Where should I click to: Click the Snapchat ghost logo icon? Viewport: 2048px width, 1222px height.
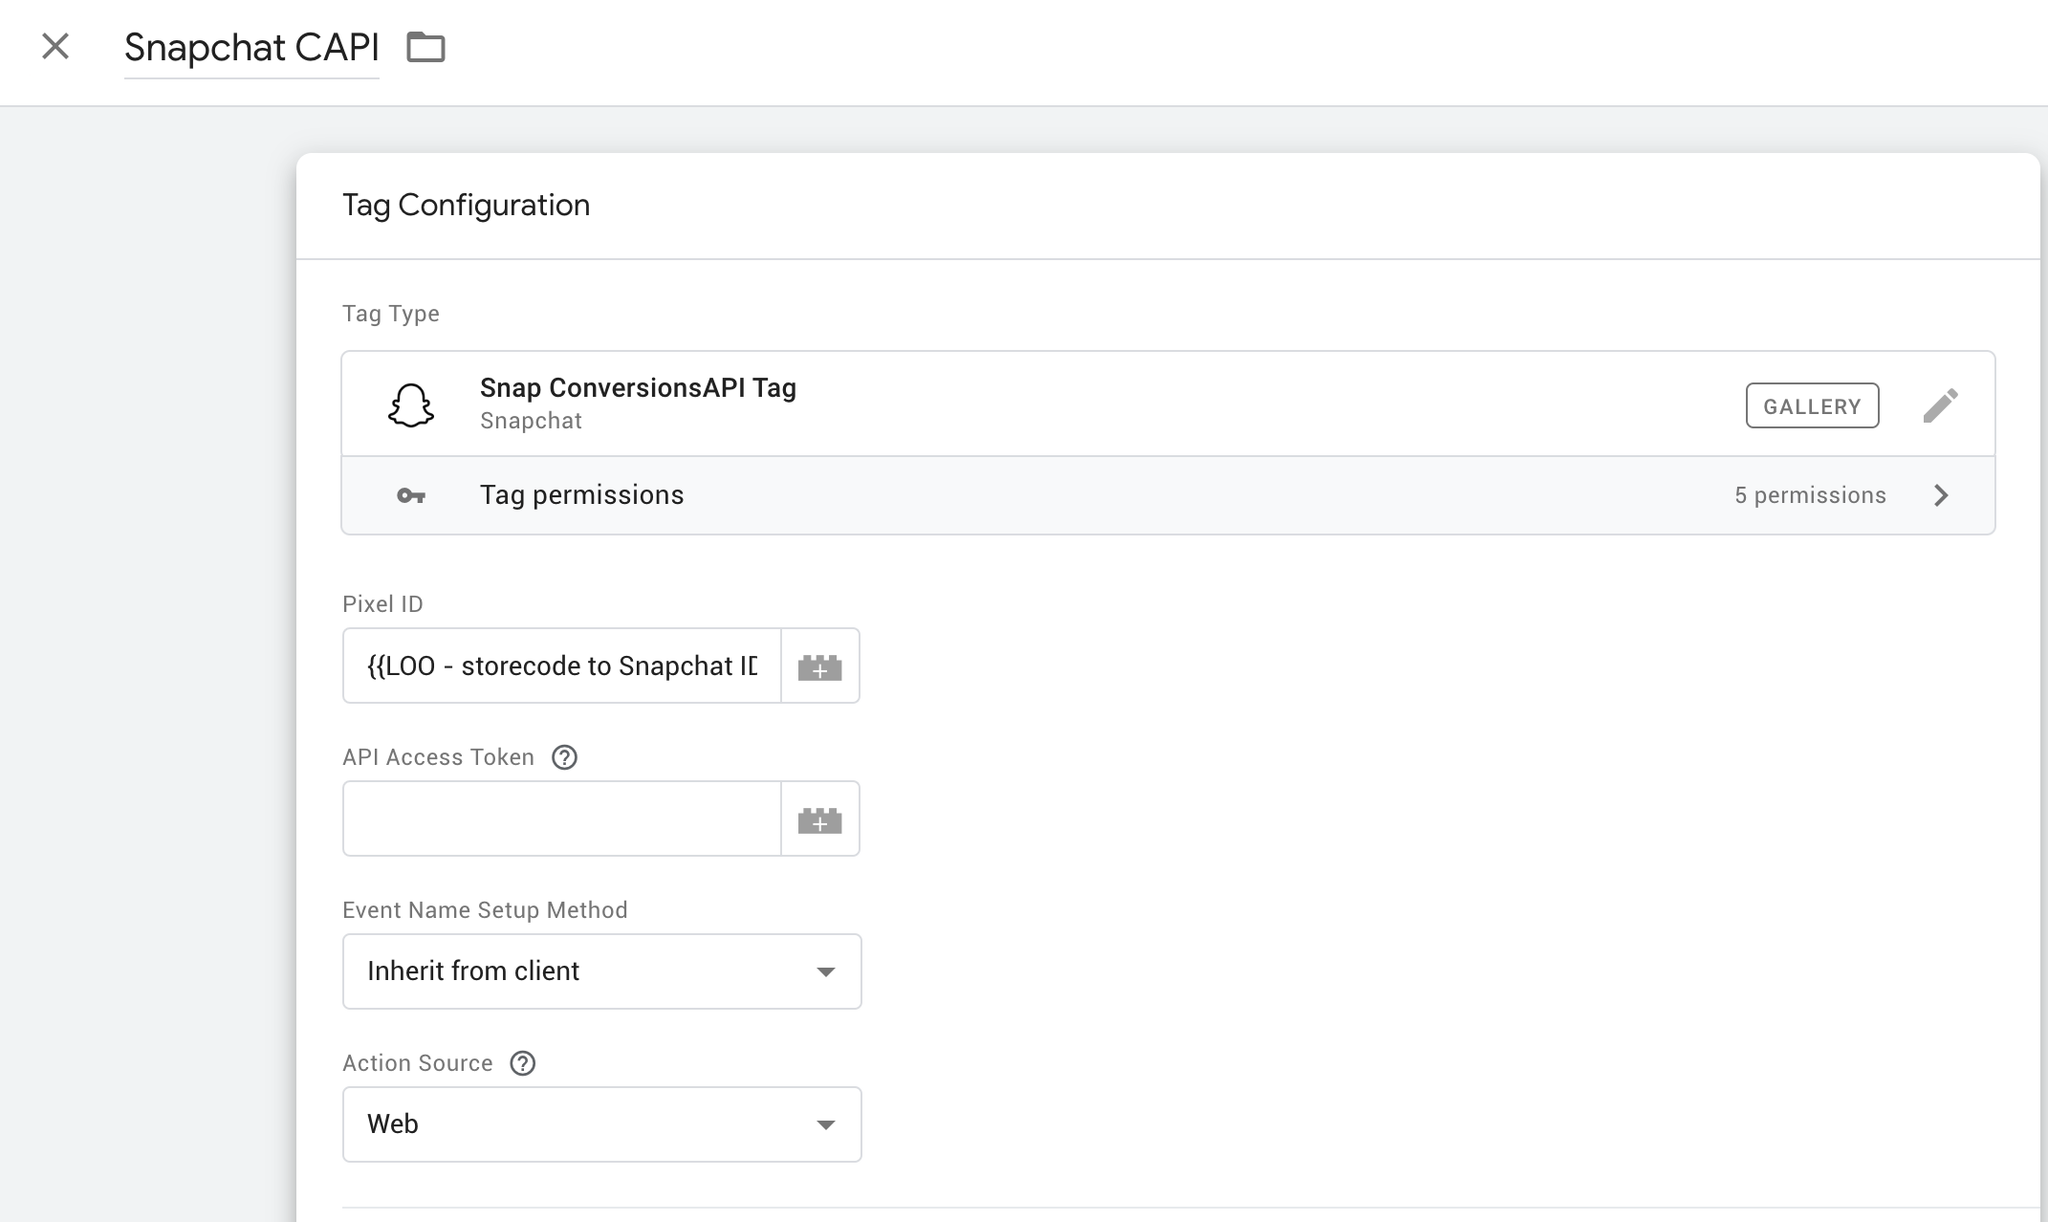(x=410, y=404)
